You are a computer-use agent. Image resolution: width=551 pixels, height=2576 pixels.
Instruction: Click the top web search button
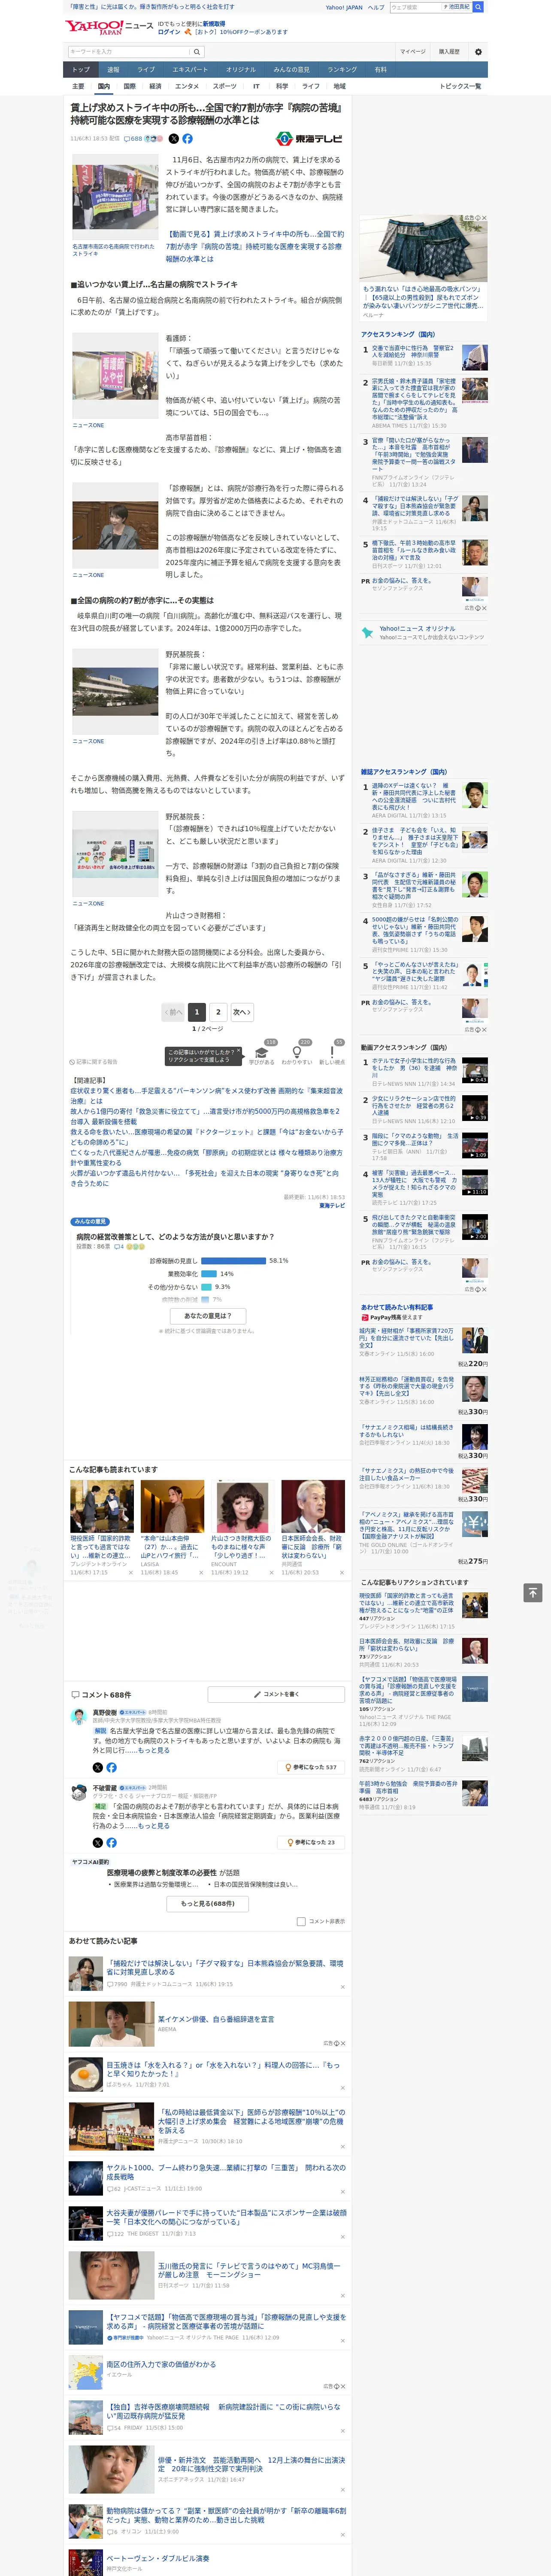pos(478,7)
